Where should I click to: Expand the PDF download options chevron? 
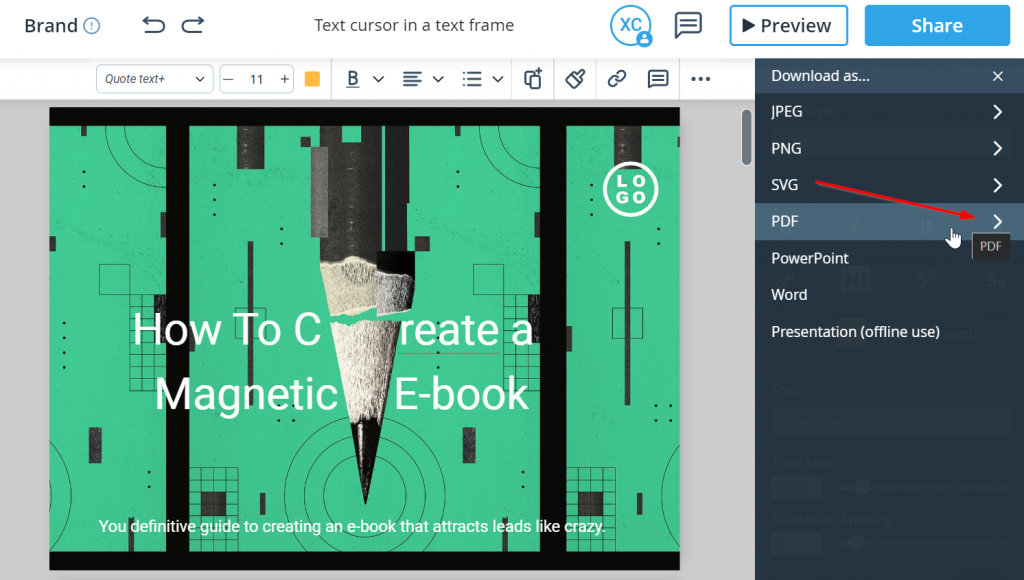[x=996, y=221]
